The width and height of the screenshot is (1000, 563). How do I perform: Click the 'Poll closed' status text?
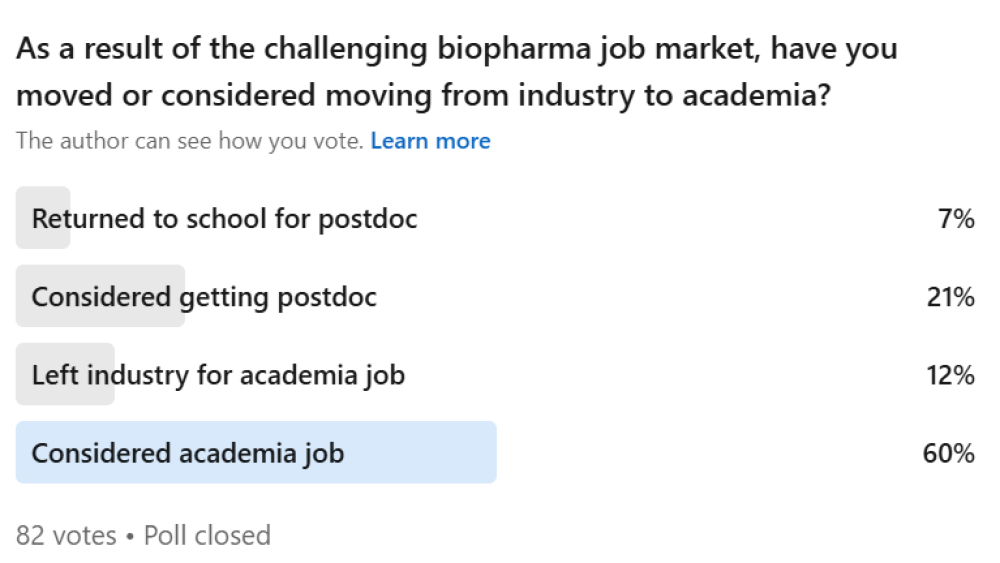pos(207,535)
